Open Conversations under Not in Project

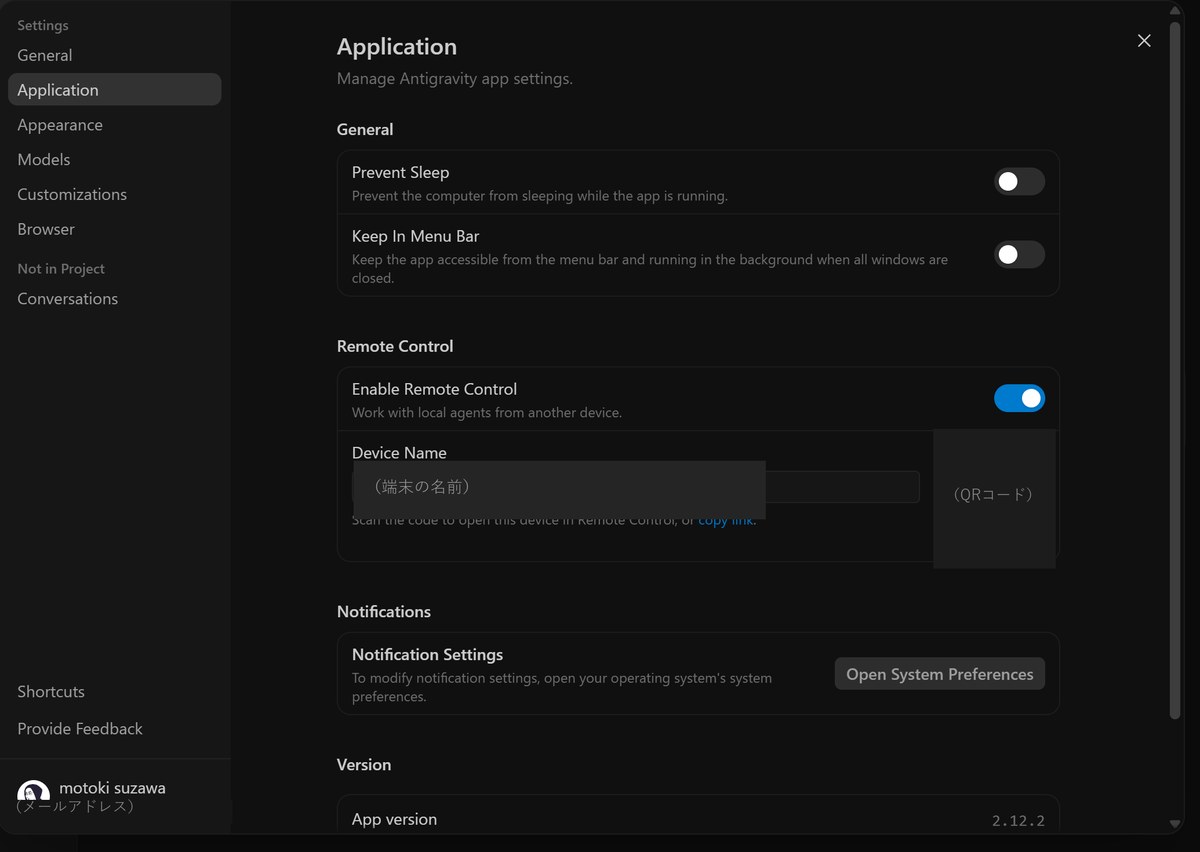[x=114, y=299]
